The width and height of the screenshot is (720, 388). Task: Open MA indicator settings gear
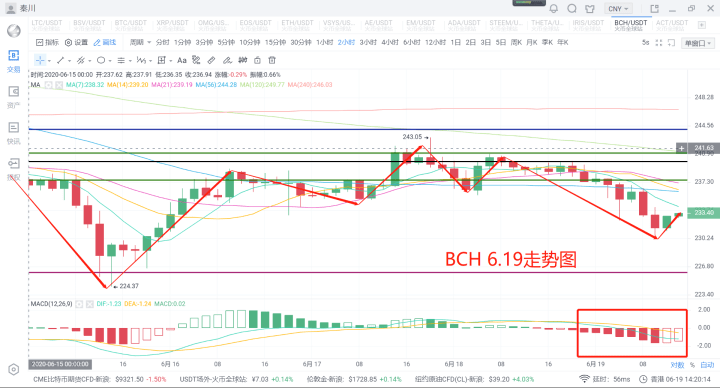pos(49,85)
